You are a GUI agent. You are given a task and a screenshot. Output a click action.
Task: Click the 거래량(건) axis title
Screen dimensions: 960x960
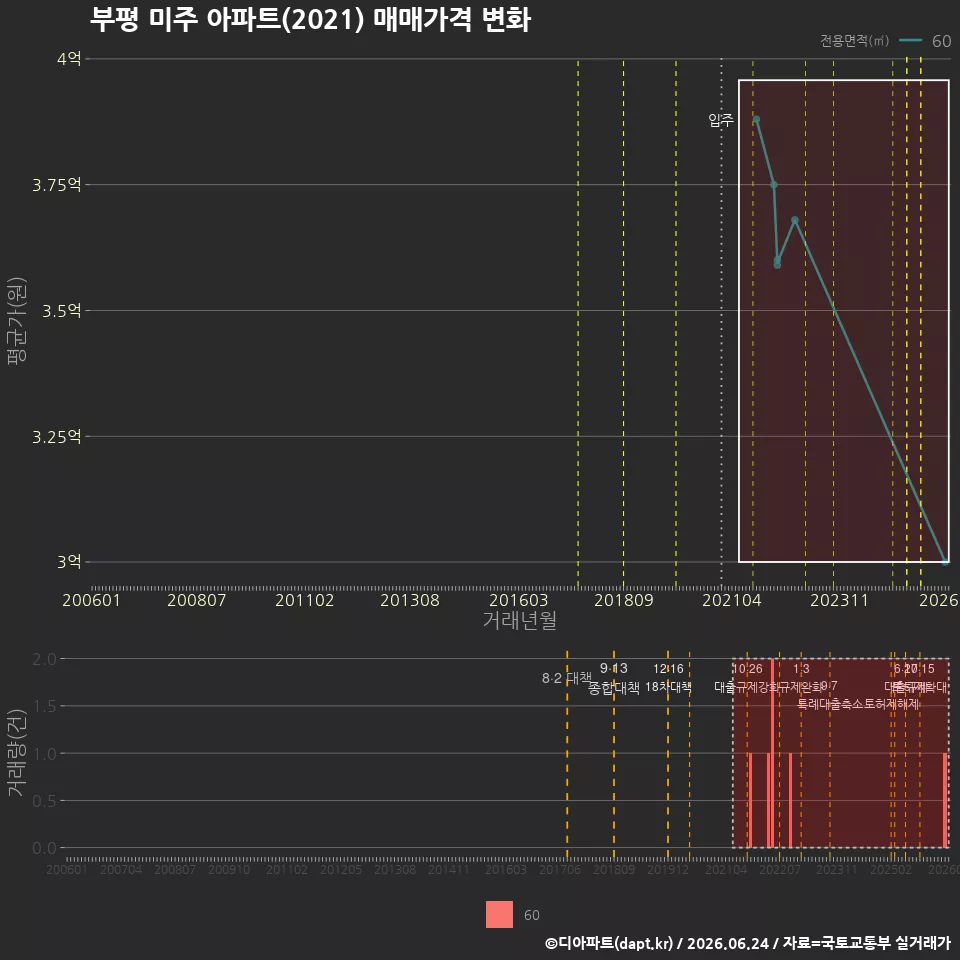pos(17,753)
